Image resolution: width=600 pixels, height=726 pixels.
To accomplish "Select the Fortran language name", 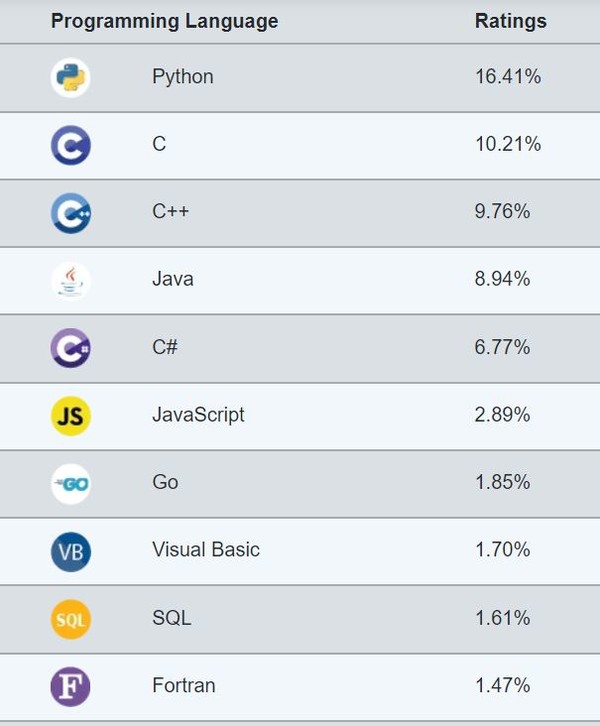I will [183, 686].
